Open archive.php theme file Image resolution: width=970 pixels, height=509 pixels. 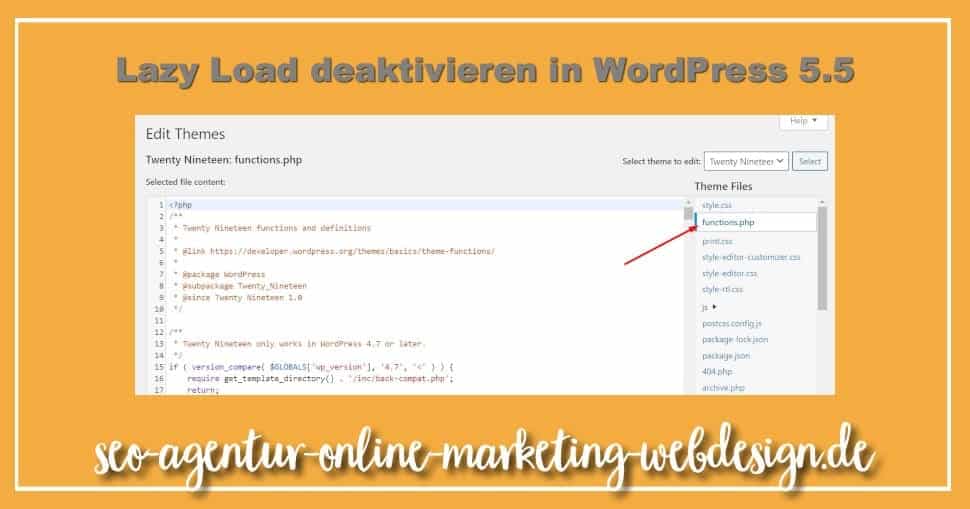pos(723,388)
